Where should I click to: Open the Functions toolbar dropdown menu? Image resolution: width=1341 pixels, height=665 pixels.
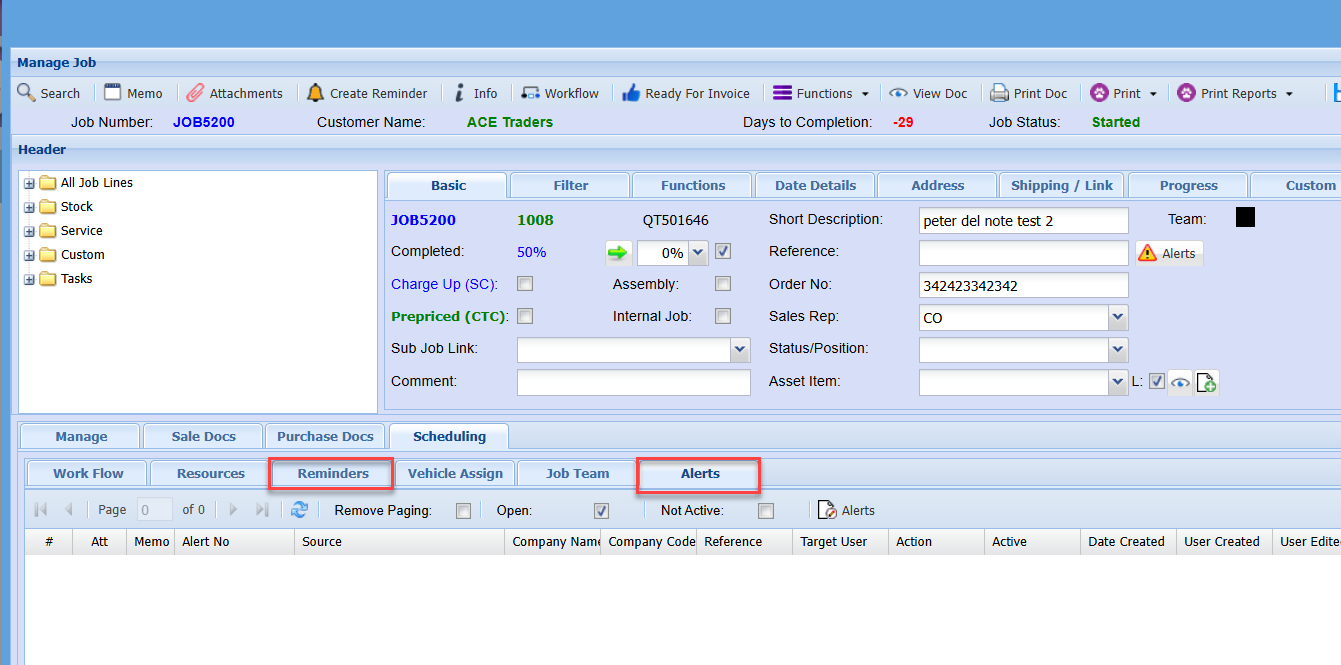coord(822,93)
